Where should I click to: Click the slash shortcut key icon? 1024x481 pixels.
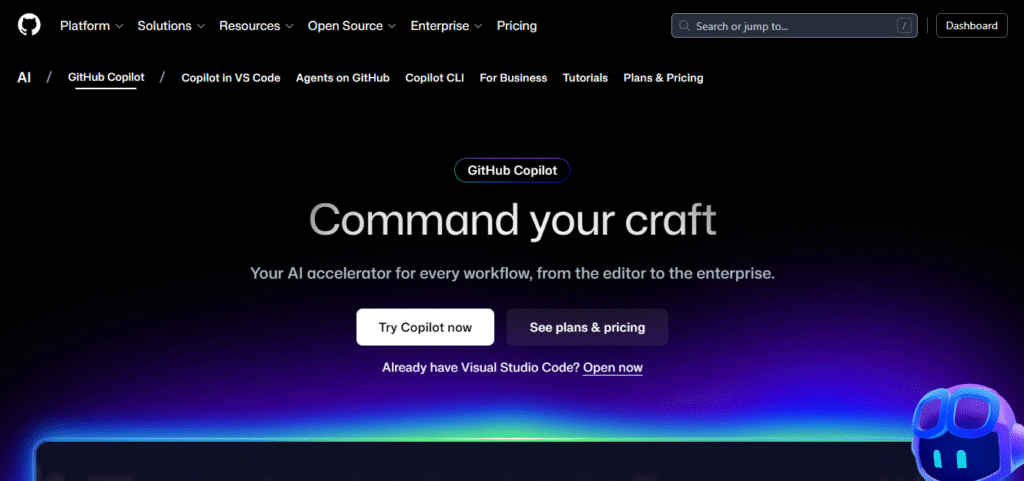(904, 26)
